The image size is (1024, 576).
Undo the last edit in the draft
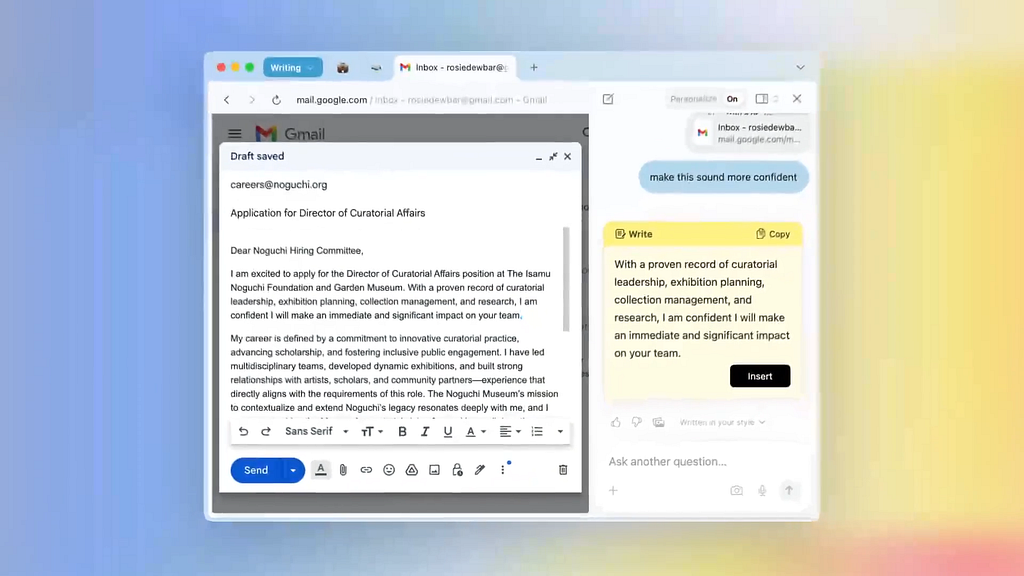click(243, 432)
